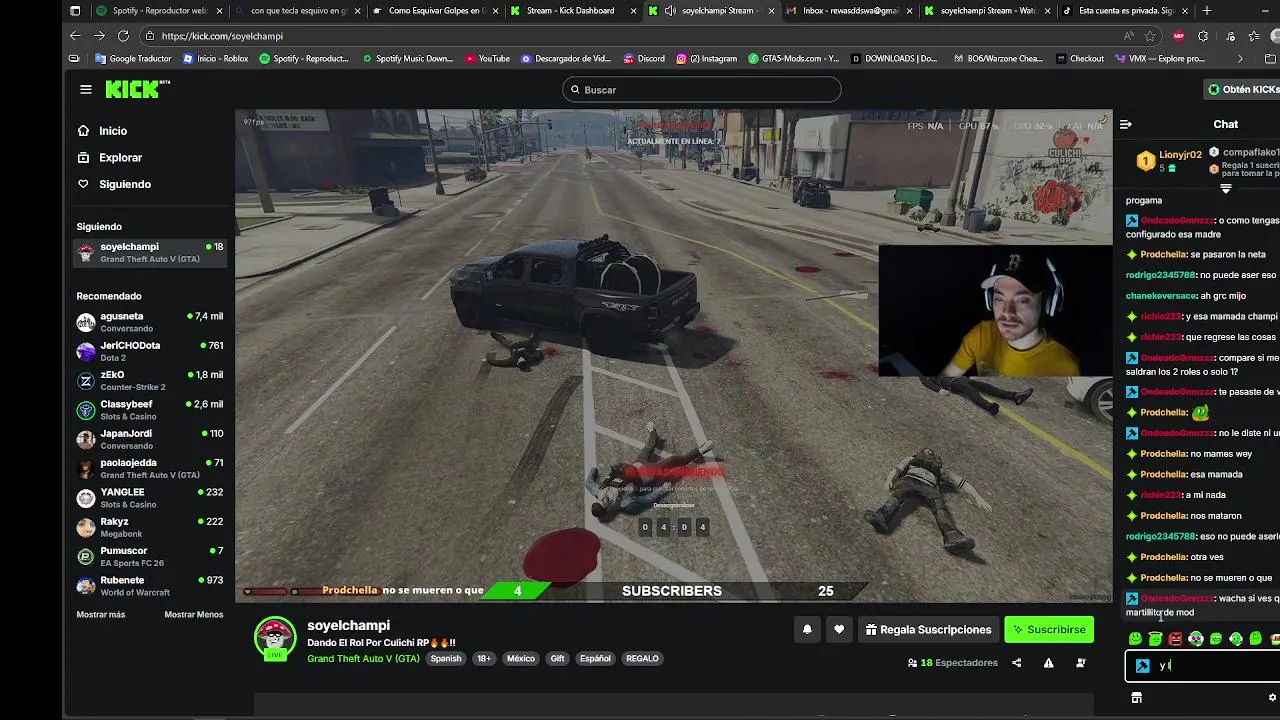Click the chat identity badge in the input
The image size is (1280, 720).
1142,666
